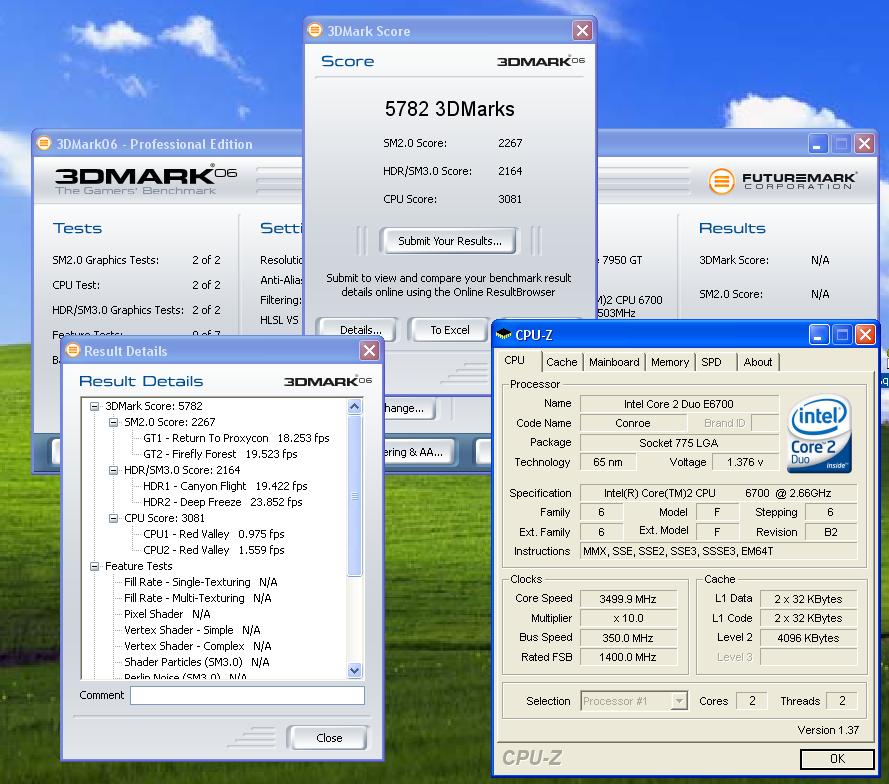Collapse the SM2.0 Score: 2267 node
Screen dimensions: 889x784
[113, 422]
